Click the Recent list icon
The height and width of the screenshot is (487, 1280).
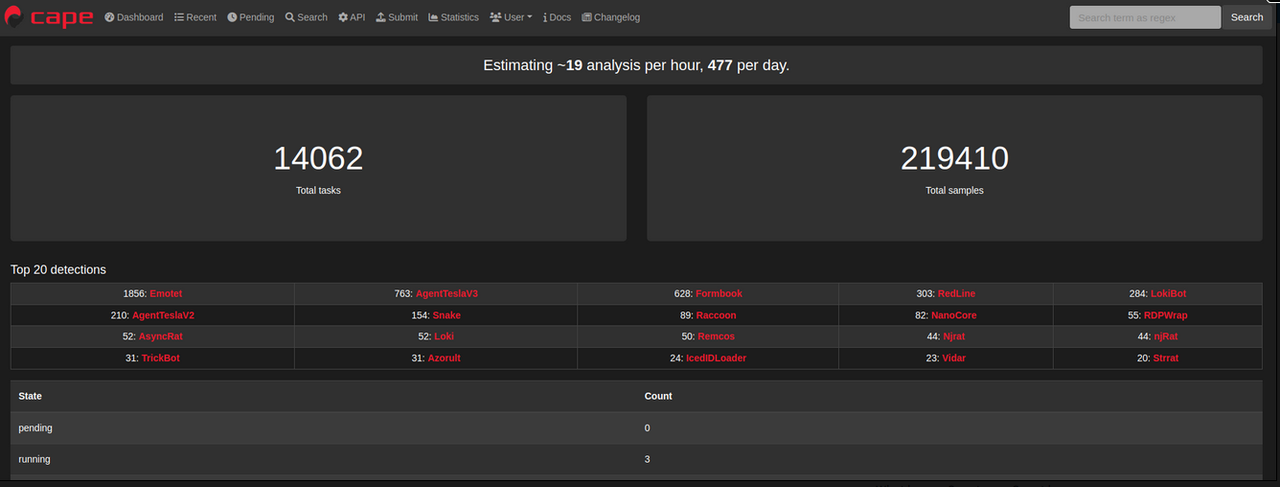(179, 17)
